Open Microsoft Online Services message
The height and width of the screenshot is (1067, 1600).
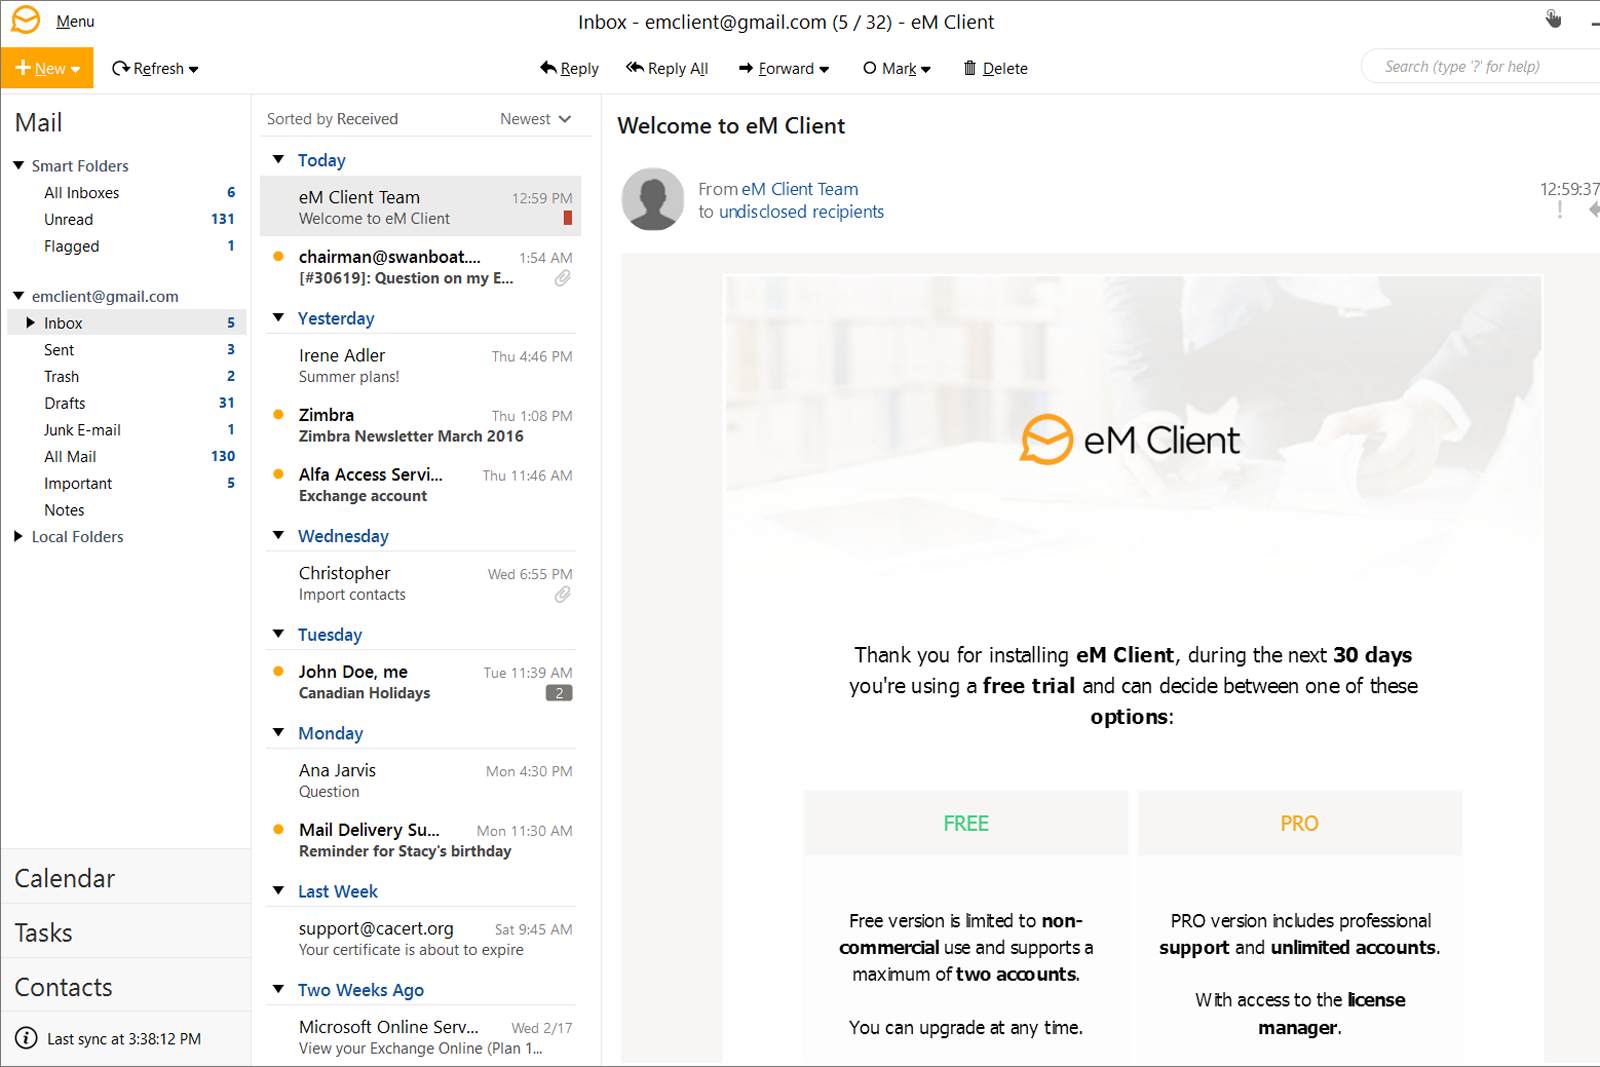pos(420,1037)
